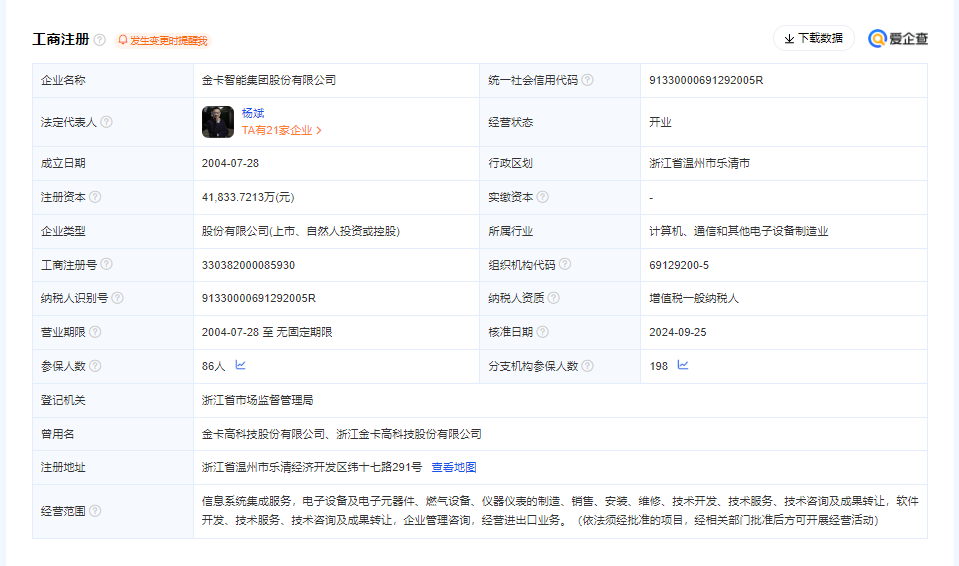This screenshot has height=566, width=959.
Task: Click help icon next to 纳税人资质
Action: (554, 297)
